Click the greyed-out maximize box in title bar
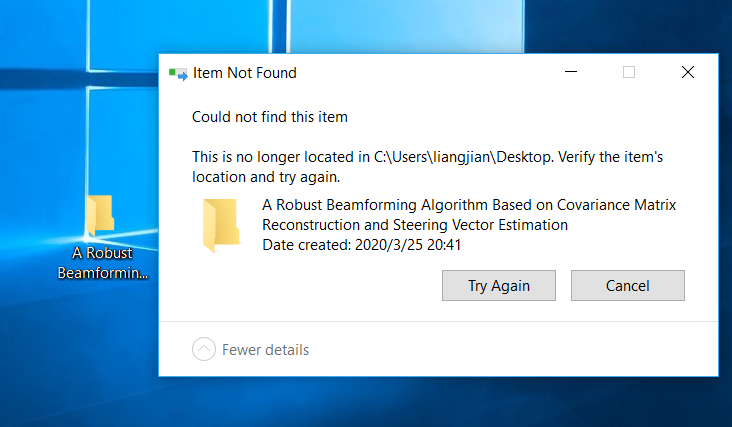The image size is (732, 427). click(x=629, y=72)
